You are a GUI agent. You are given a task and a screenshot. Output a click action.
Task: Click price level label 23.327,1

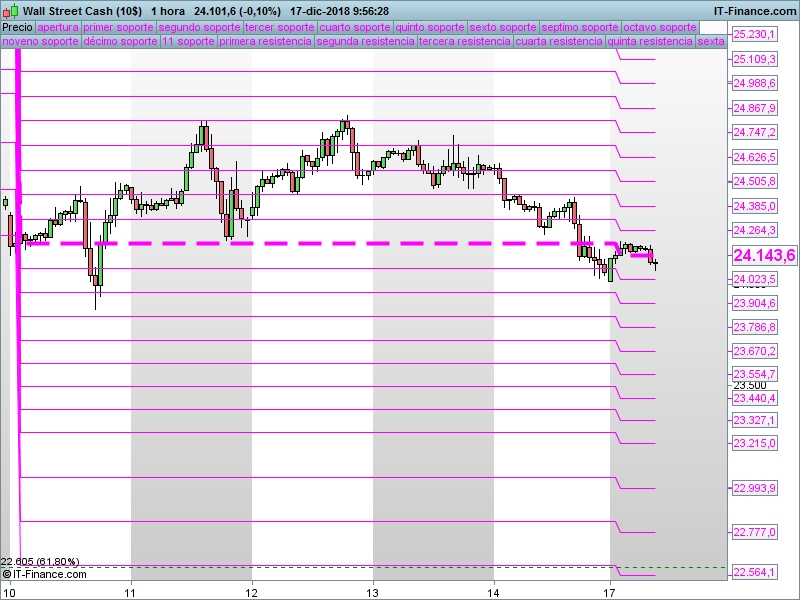click(x=755, y=420)
